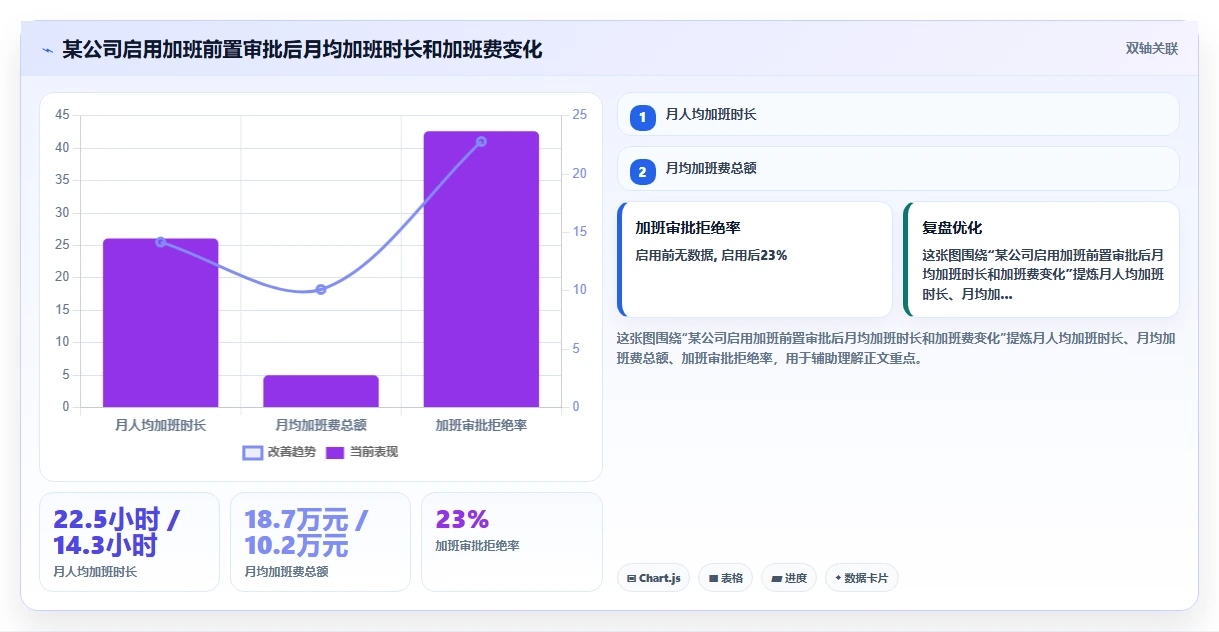The image size is (1219, 632).
Task: Open the 加班审批拒绝率 info card
Action: coord(755,260)
